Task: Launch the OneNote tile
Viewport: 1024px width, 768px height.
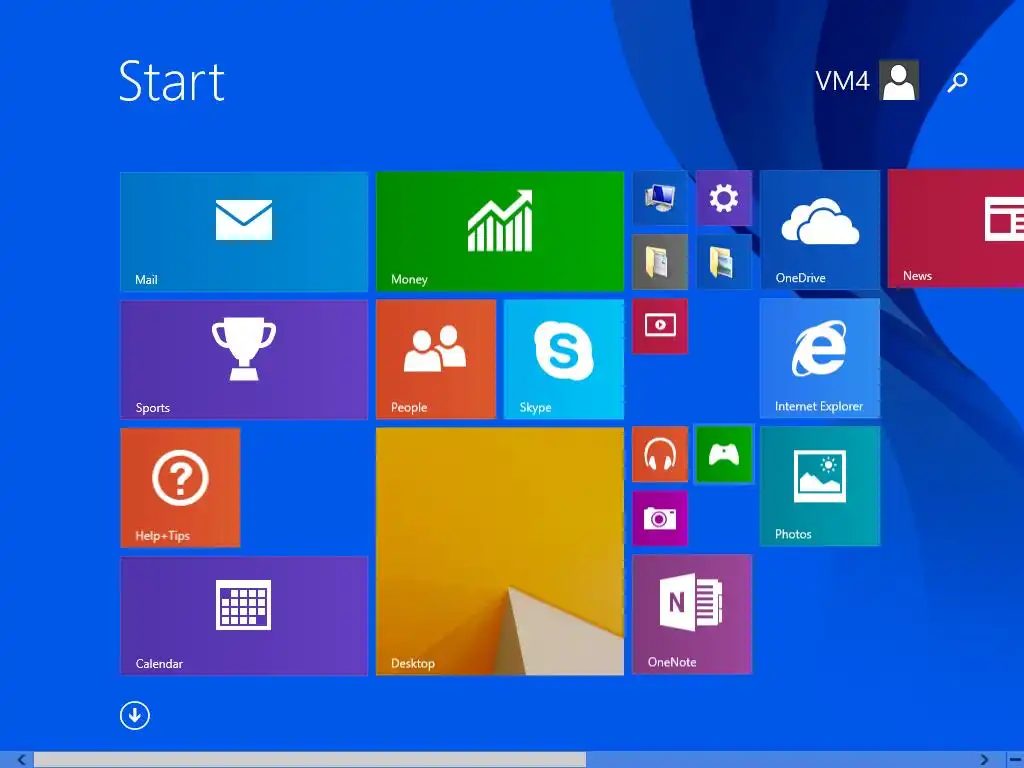Action: click(692, 614)
